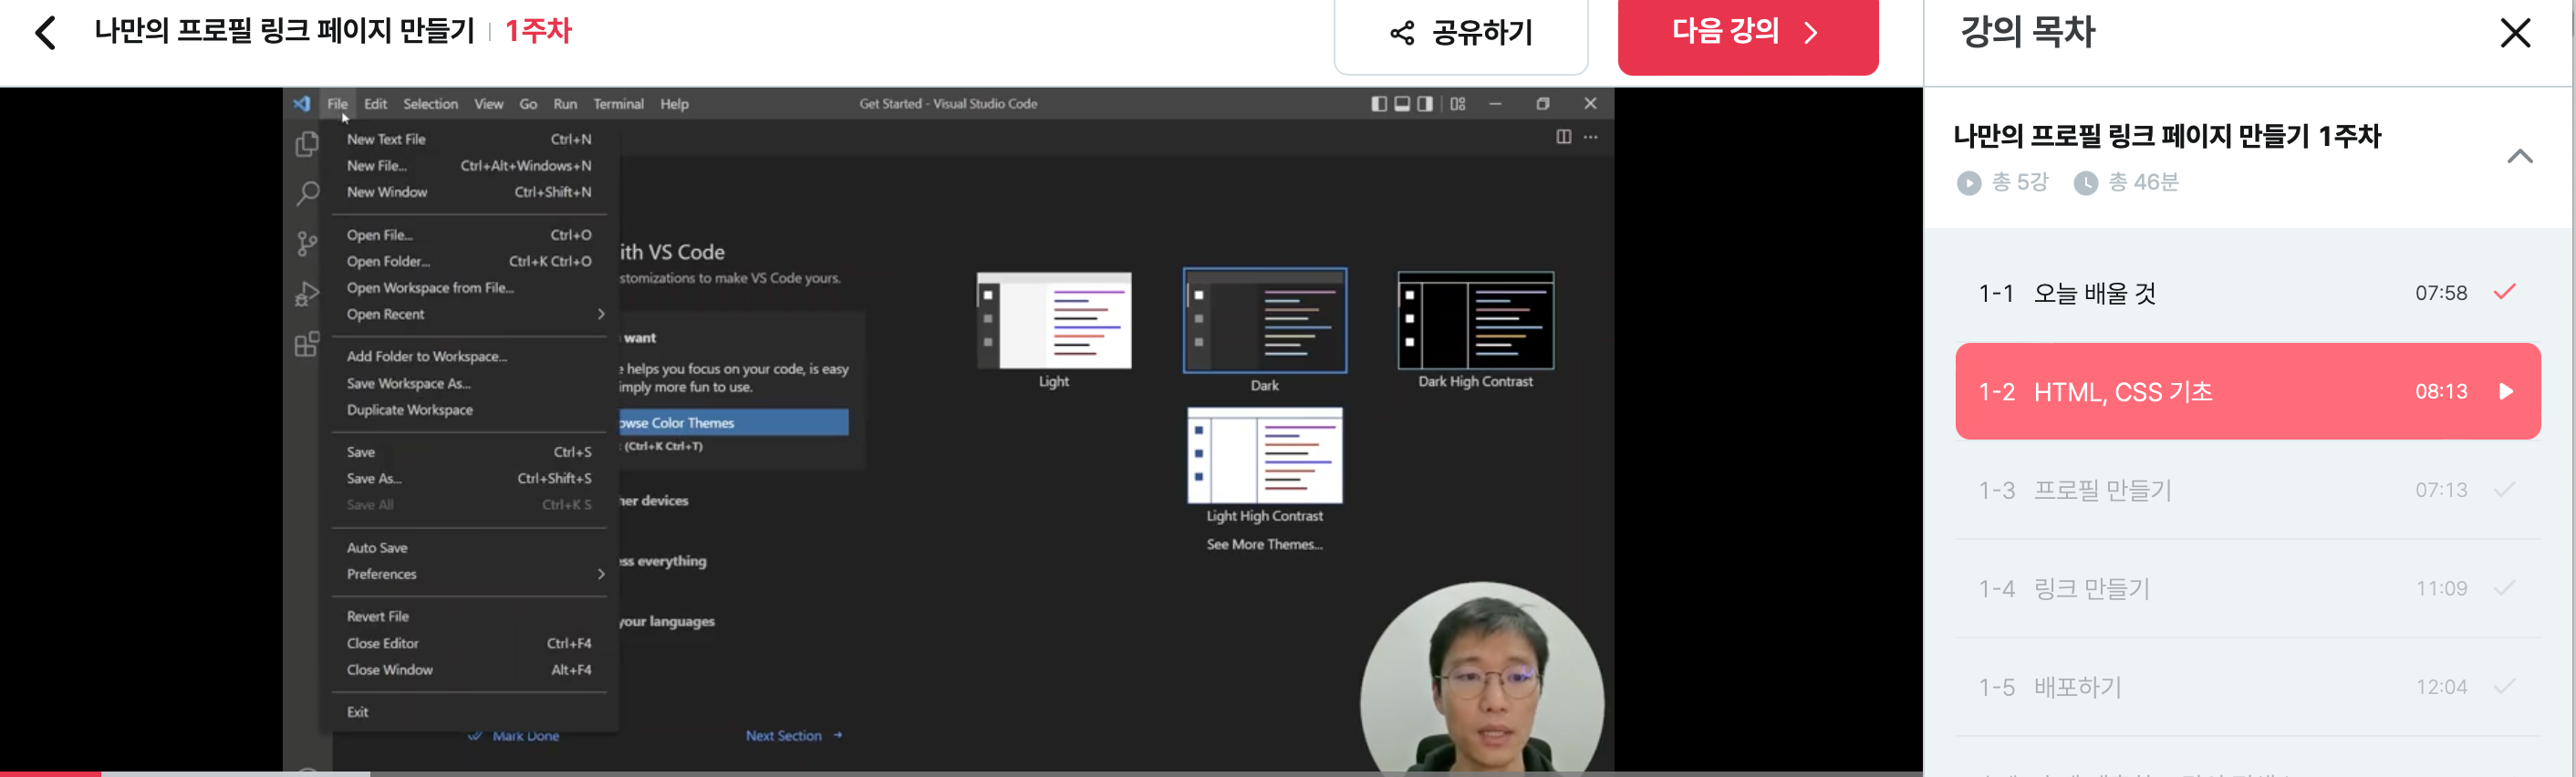Select the Dark theme thumbnail
The image size is (2576, 777).
(x=1265, y=321)
